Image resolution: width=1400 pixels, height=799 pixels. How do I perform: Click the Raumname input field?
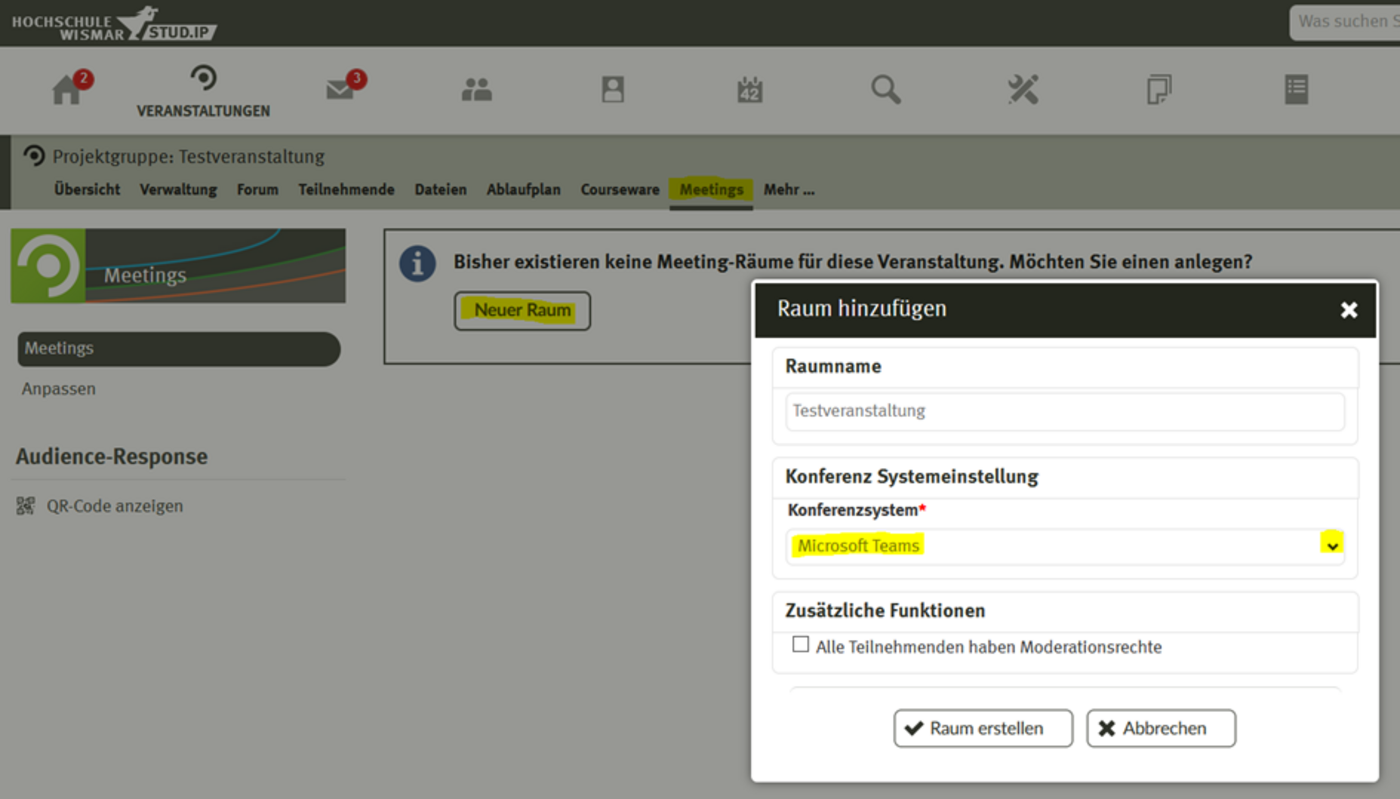pos(1065,411)
